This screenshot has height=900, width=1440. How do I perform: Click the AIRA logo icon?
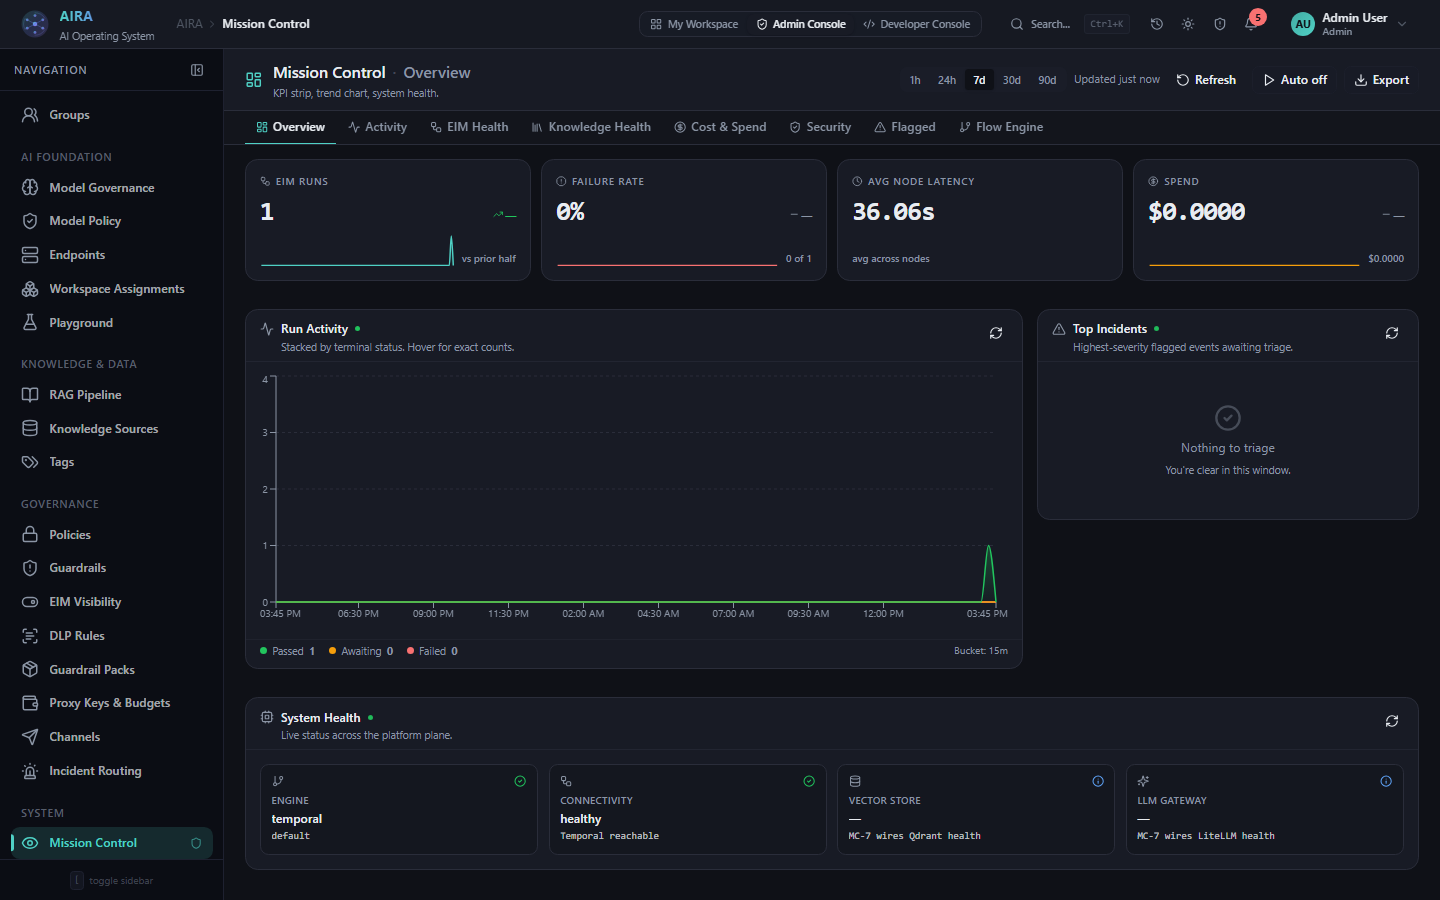point(35,24)
